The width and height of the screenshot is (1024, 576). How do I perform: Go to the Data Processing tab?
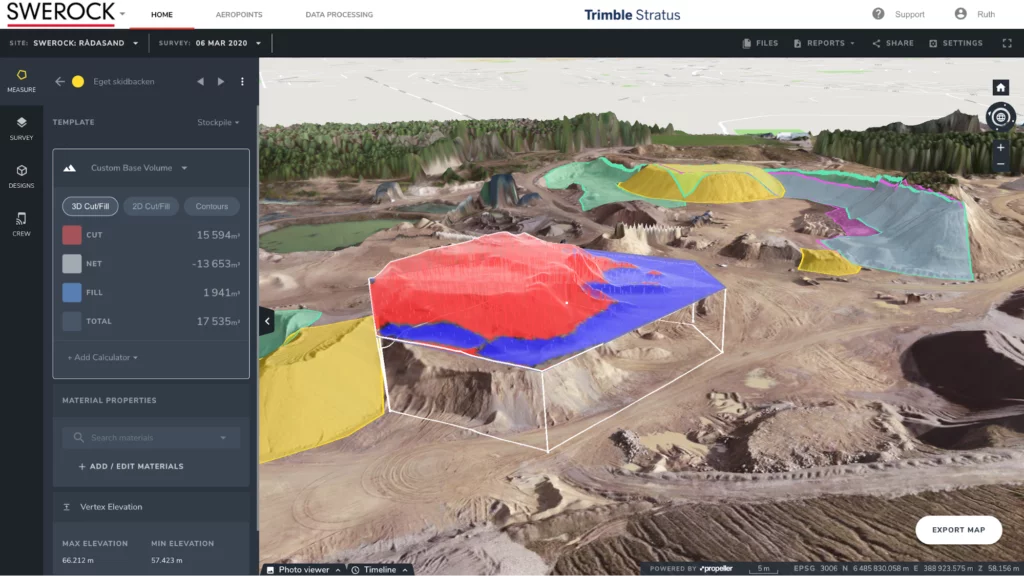(x=339, y=15)
